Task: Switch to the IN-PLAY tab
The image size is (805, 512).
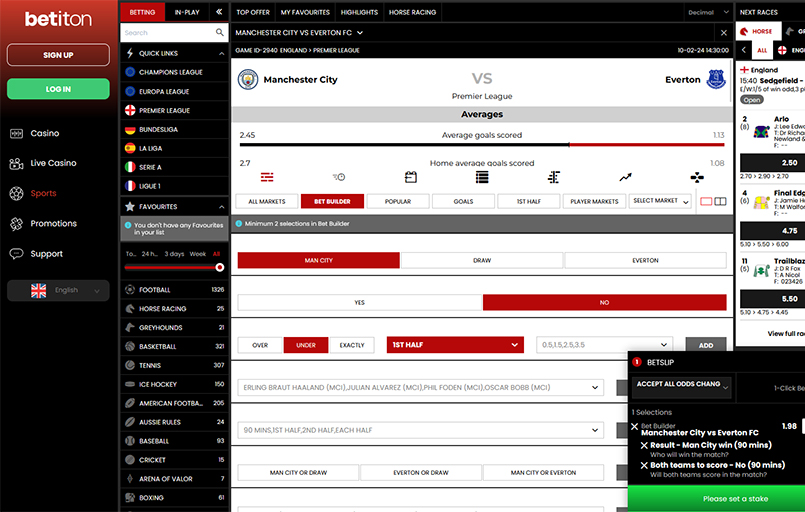Action: click(187, 12)
